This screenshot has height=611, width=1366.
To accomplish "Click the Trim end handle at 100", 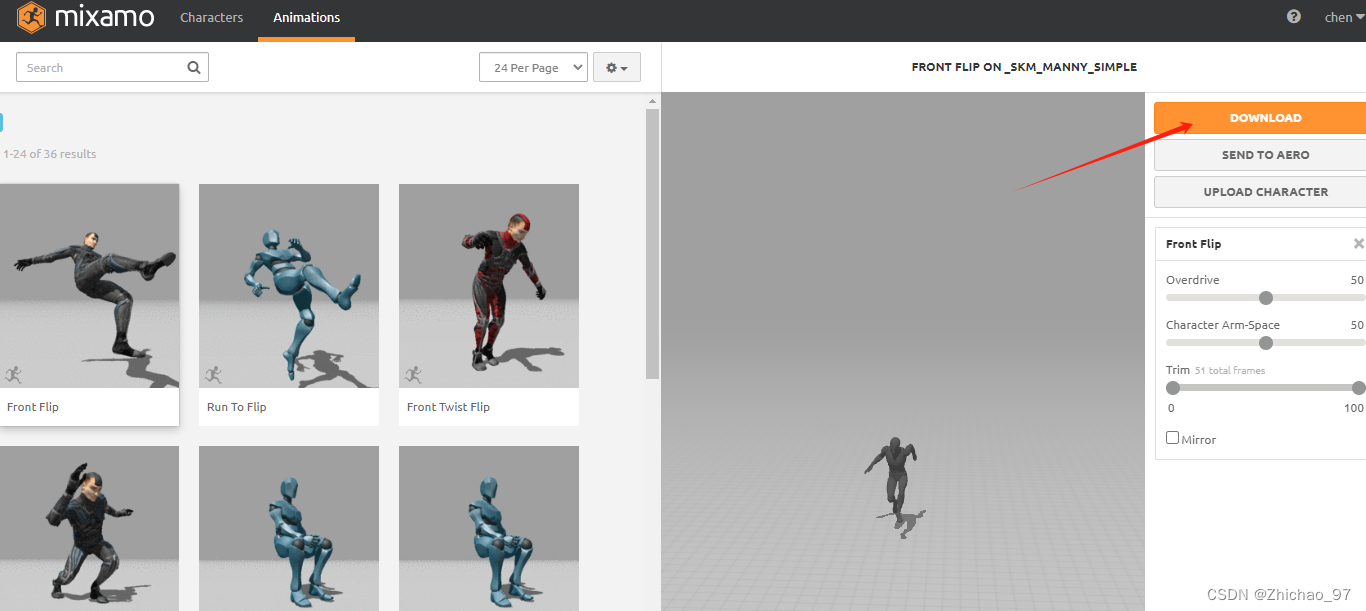I will pyautogui.click(x=1358, y=388).
